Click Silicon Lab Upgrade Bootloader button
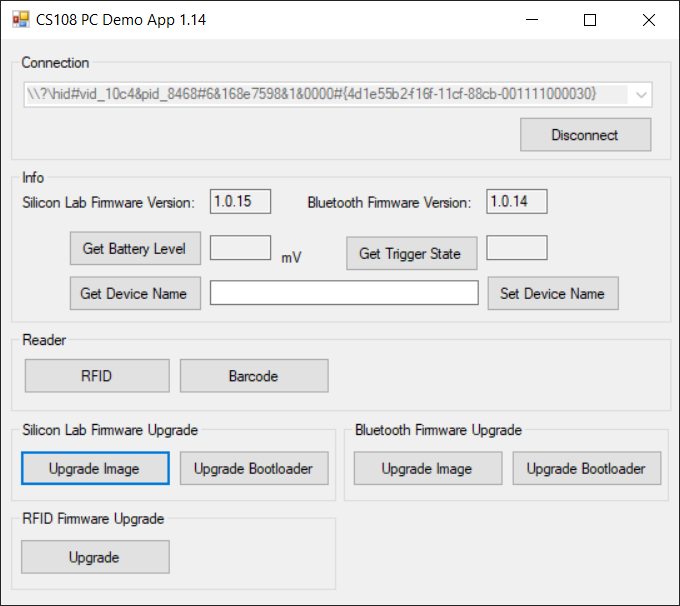The height and width of the screenshot is (606, 680). point(254,468)
